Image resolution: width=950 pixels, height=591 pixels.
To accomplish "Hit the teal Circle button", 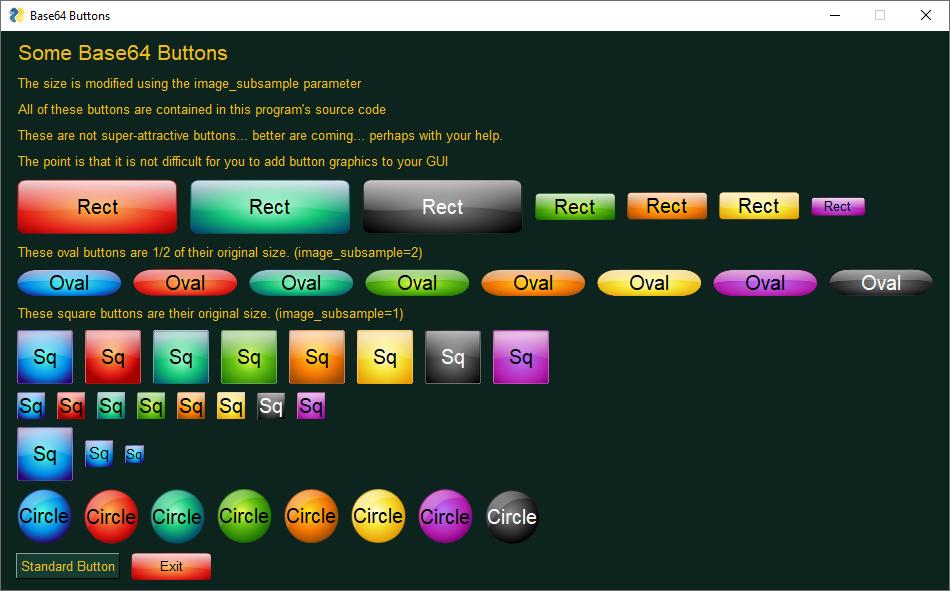I will click(x=178, y=516).
